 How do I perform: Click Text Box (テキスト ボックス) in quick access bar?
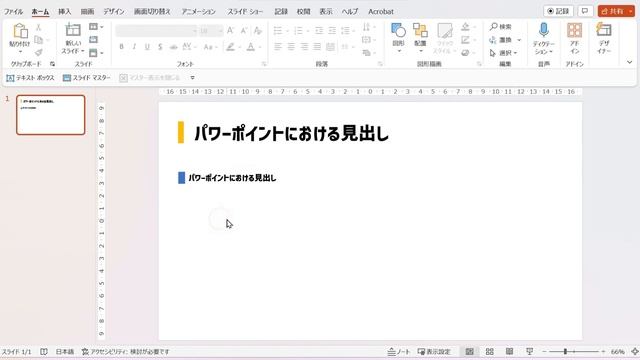[x=31, y=78]
